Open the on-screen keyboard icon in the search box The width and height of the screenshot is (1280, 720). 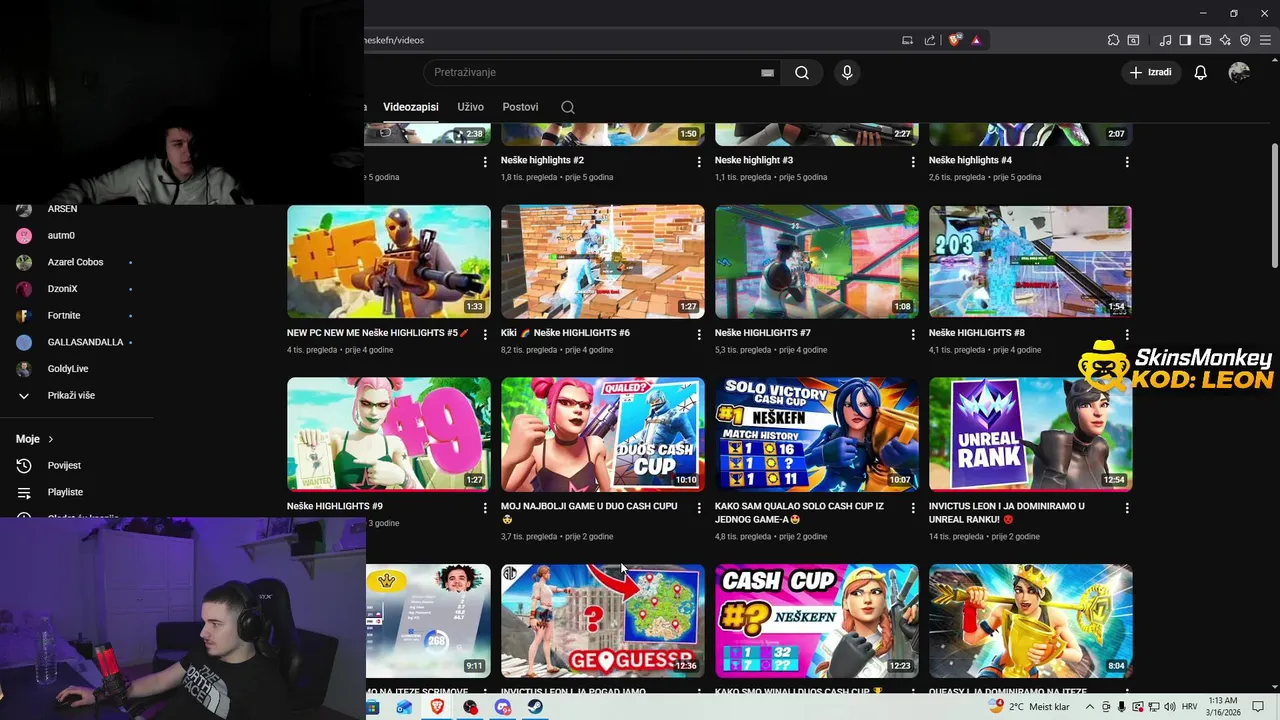pos(767,73)
